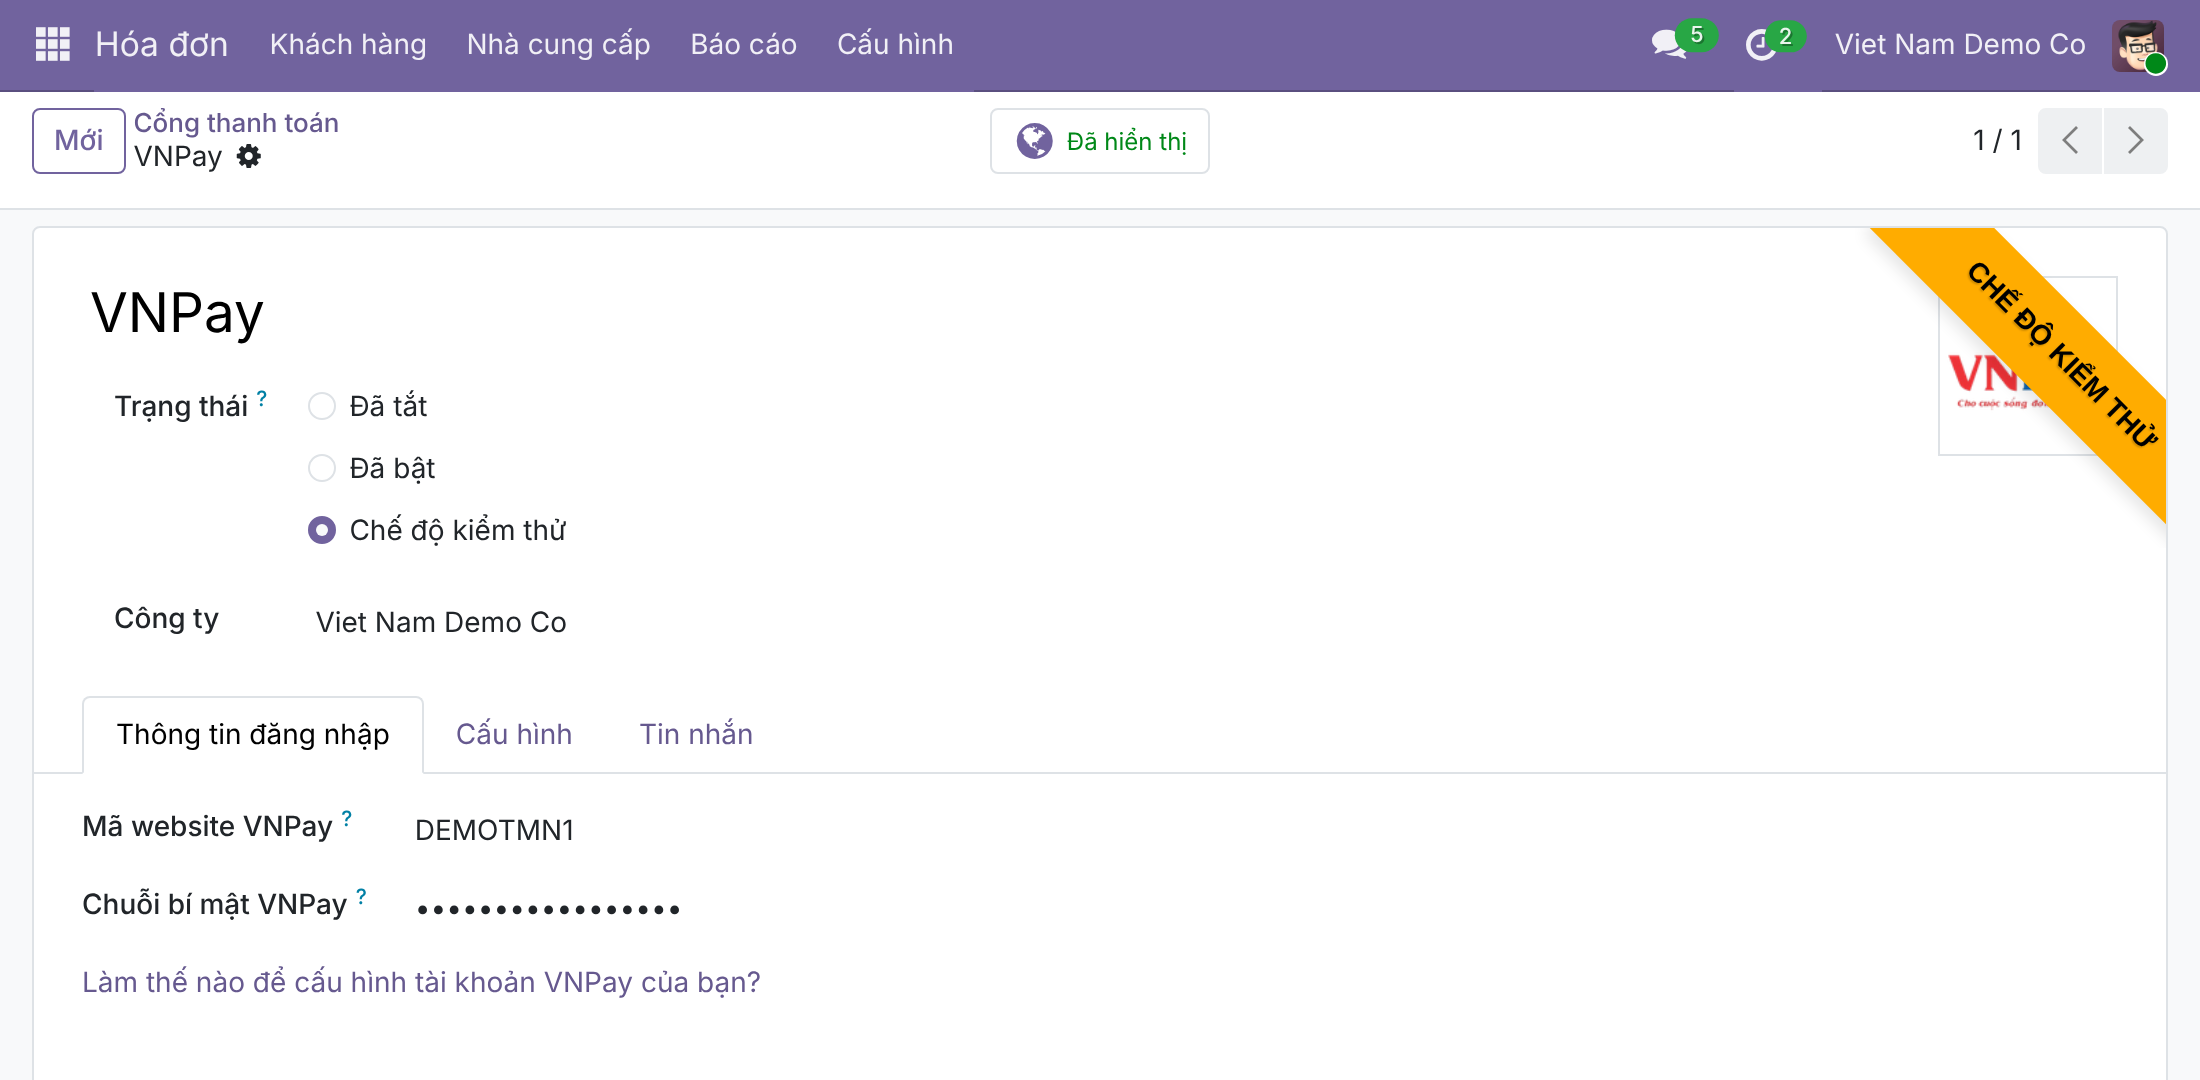The height and width of the screenshot is (1080, 2200).
Task: Open the Viet Nam Demo Co company switcher
Action: coord(1960,45)
